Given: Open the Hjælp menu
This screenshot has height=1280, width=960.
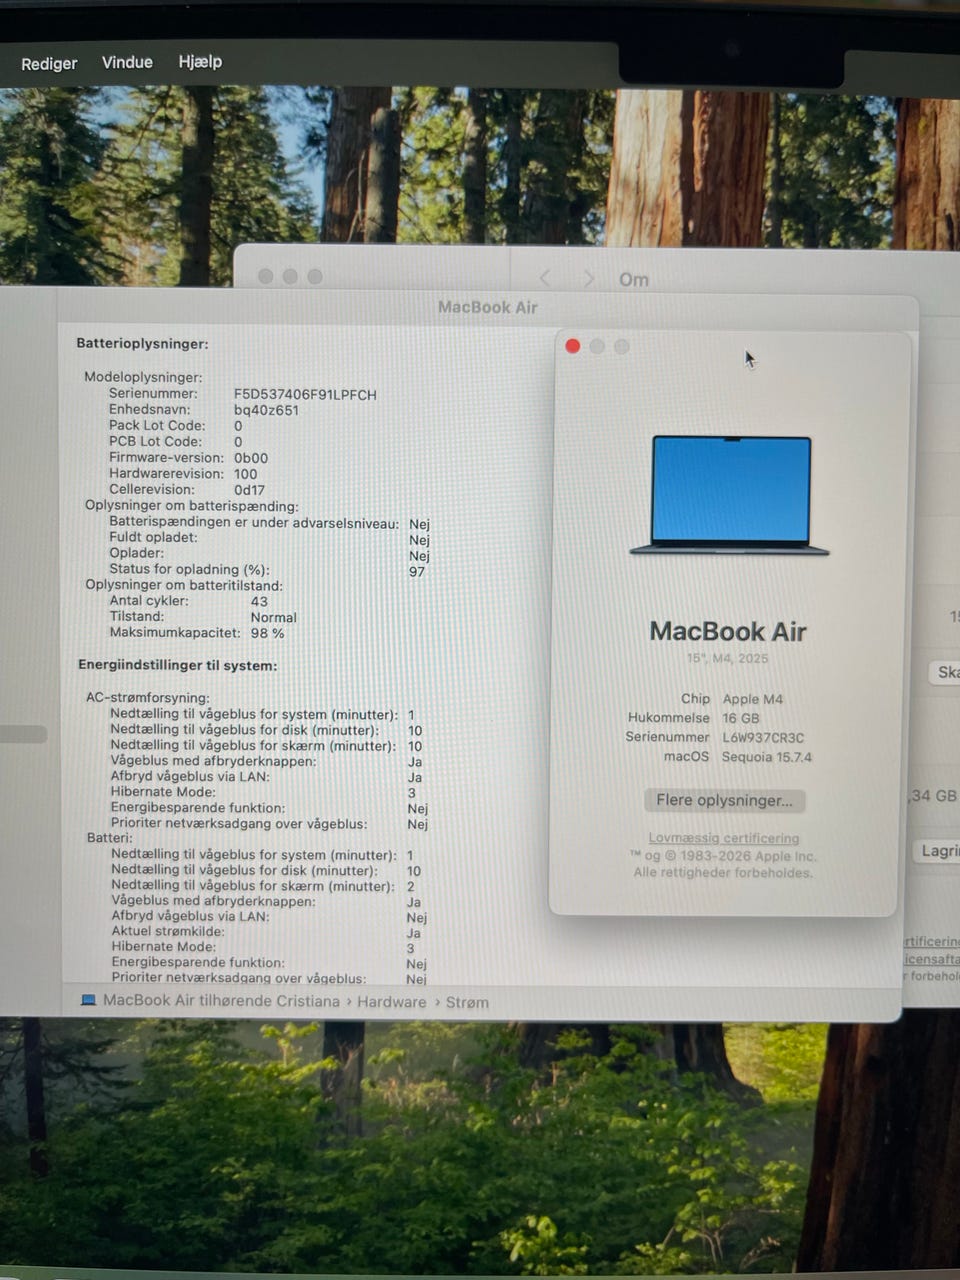Looking at the screenshot, I should point(200,62).
